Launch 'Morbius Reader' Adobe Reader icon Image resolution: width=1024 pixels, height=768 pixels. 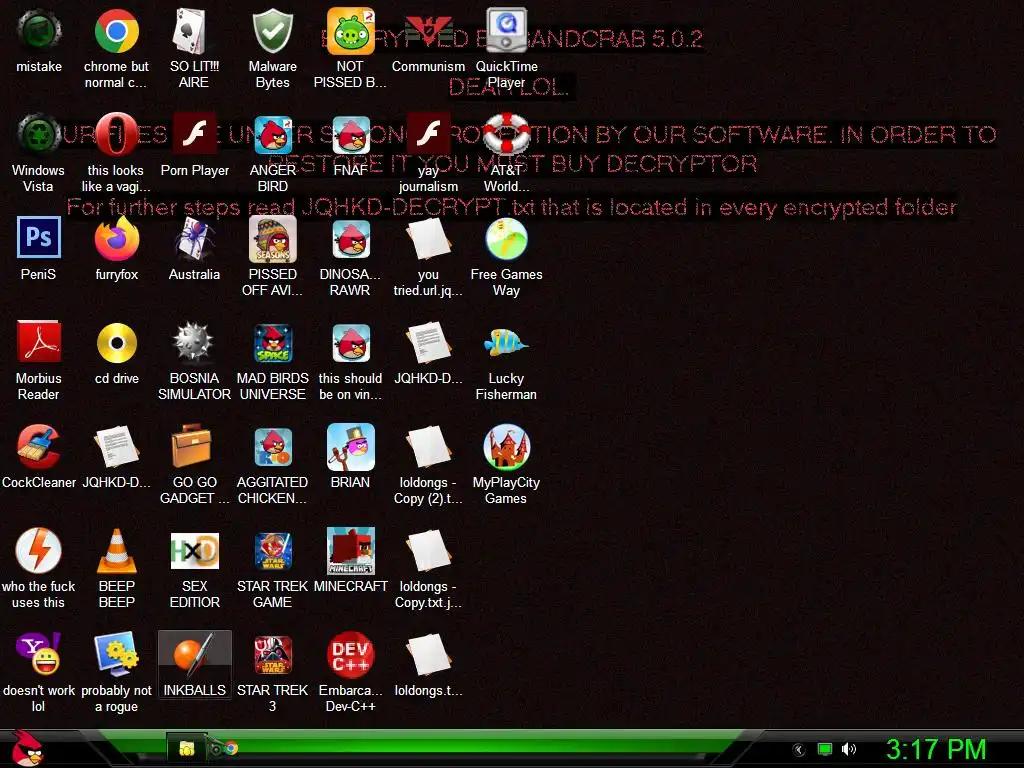[39, 343]
